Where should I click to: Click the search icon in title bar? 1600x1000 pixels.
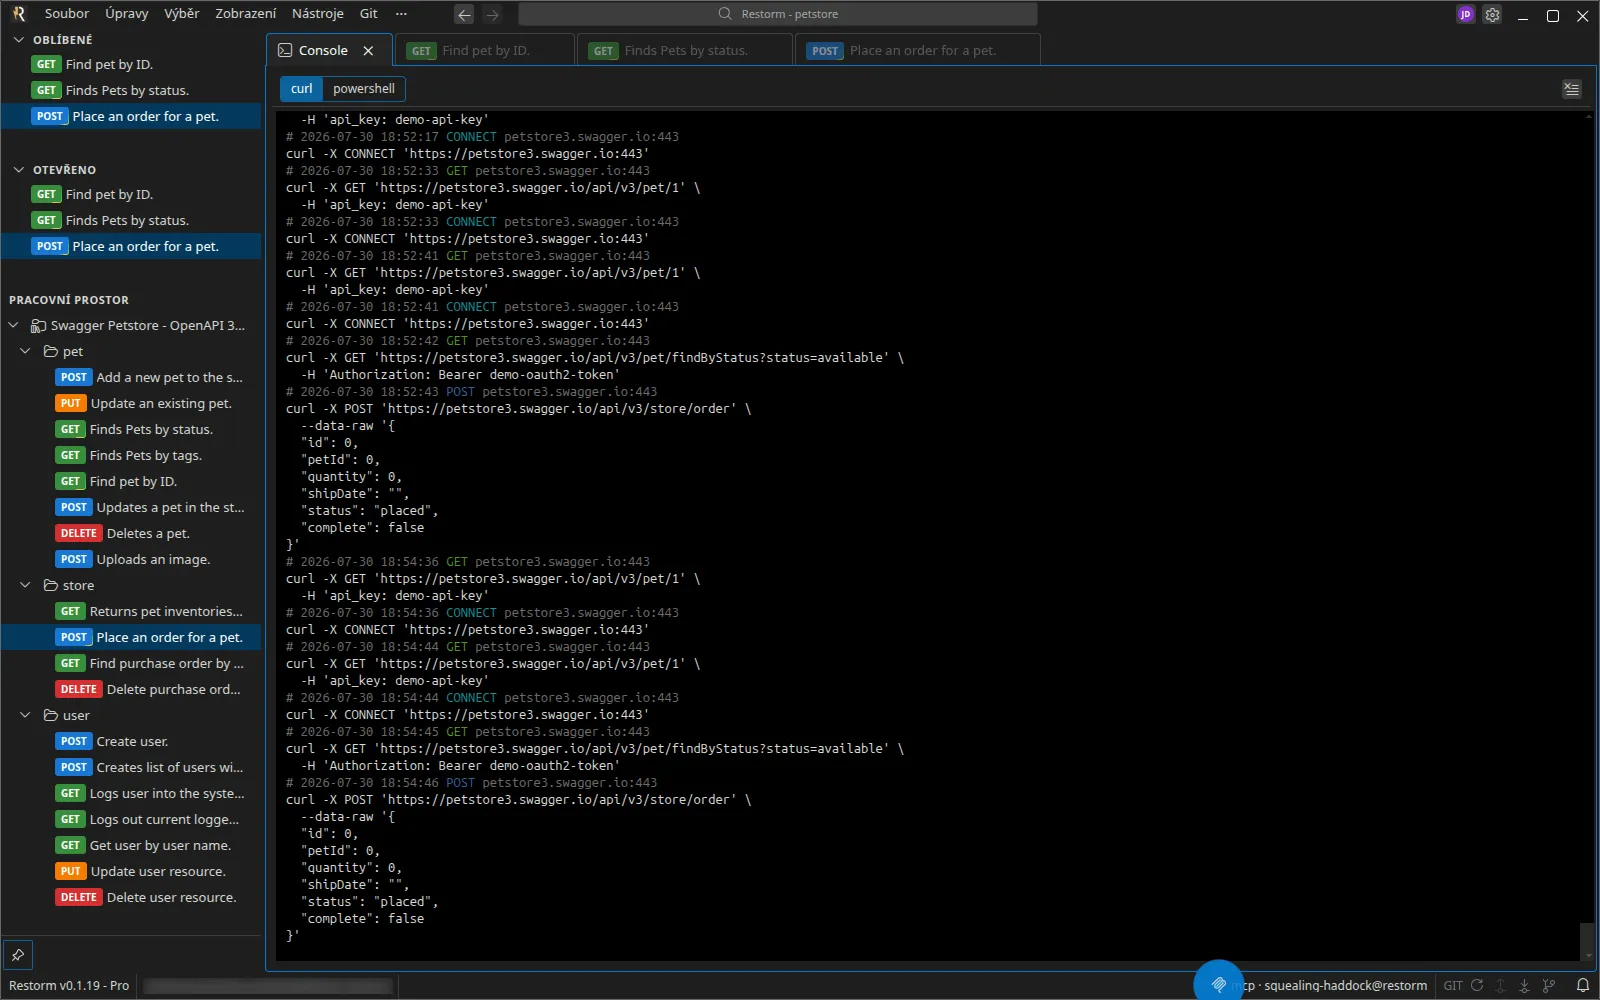725,14
